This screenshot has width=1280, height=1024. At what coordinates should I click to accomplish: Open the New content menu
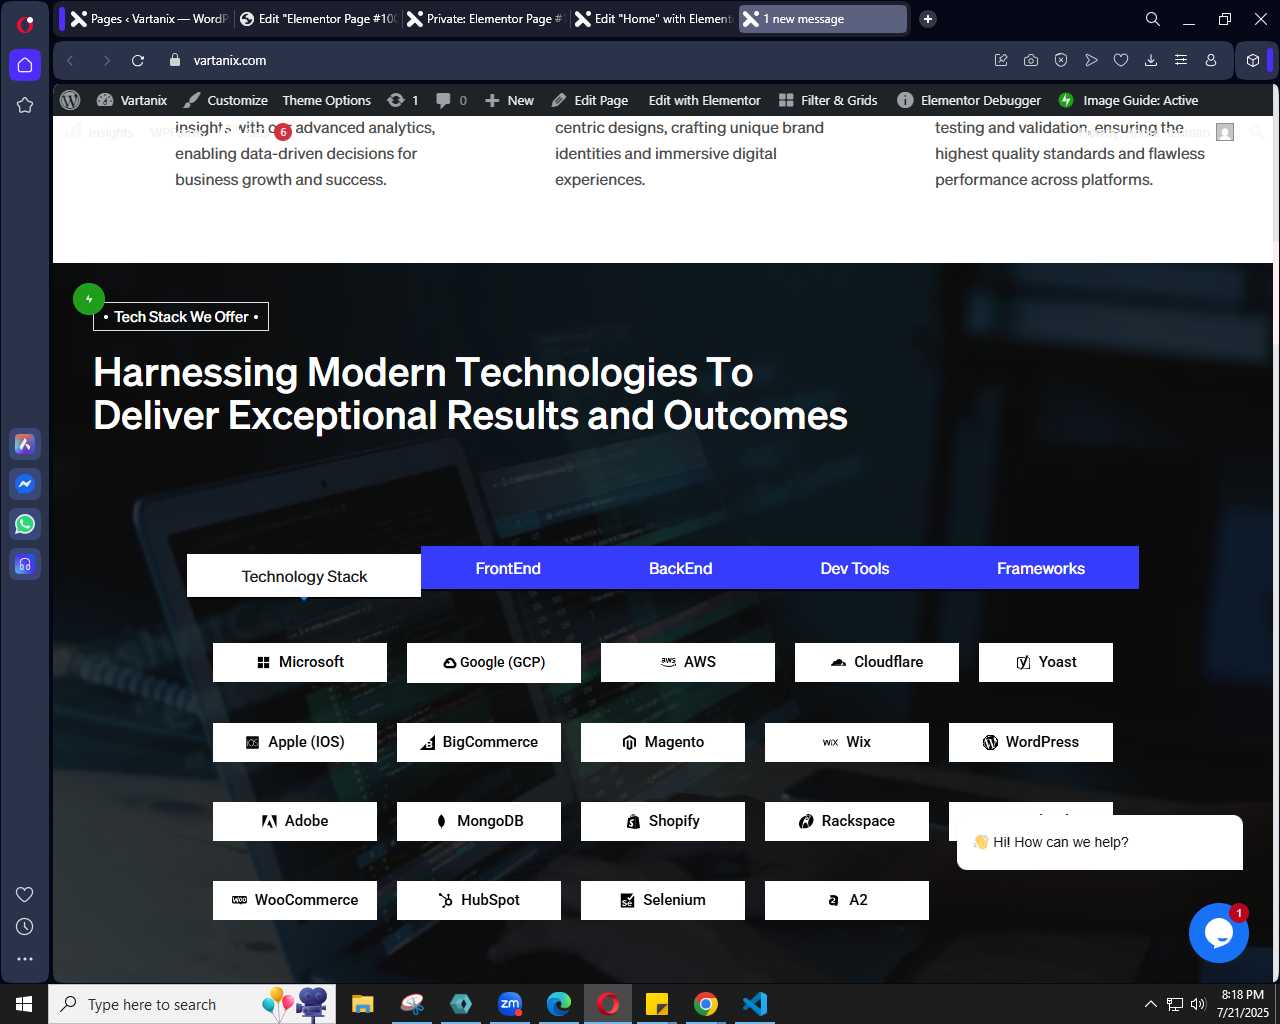(509, 100)
